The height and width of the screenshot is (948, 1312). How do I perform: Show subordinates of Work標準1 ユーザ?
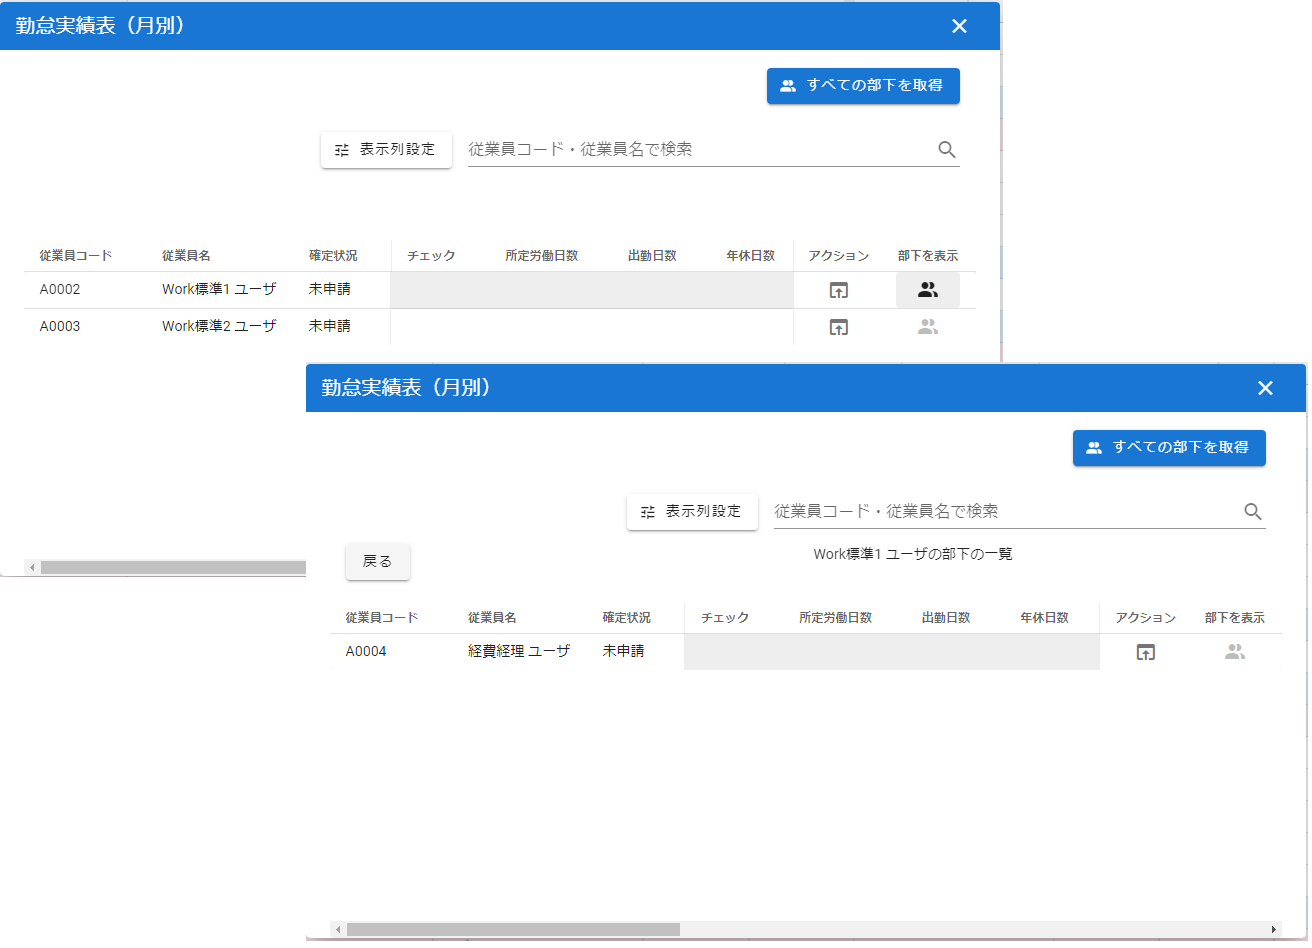tap(928, 290)
